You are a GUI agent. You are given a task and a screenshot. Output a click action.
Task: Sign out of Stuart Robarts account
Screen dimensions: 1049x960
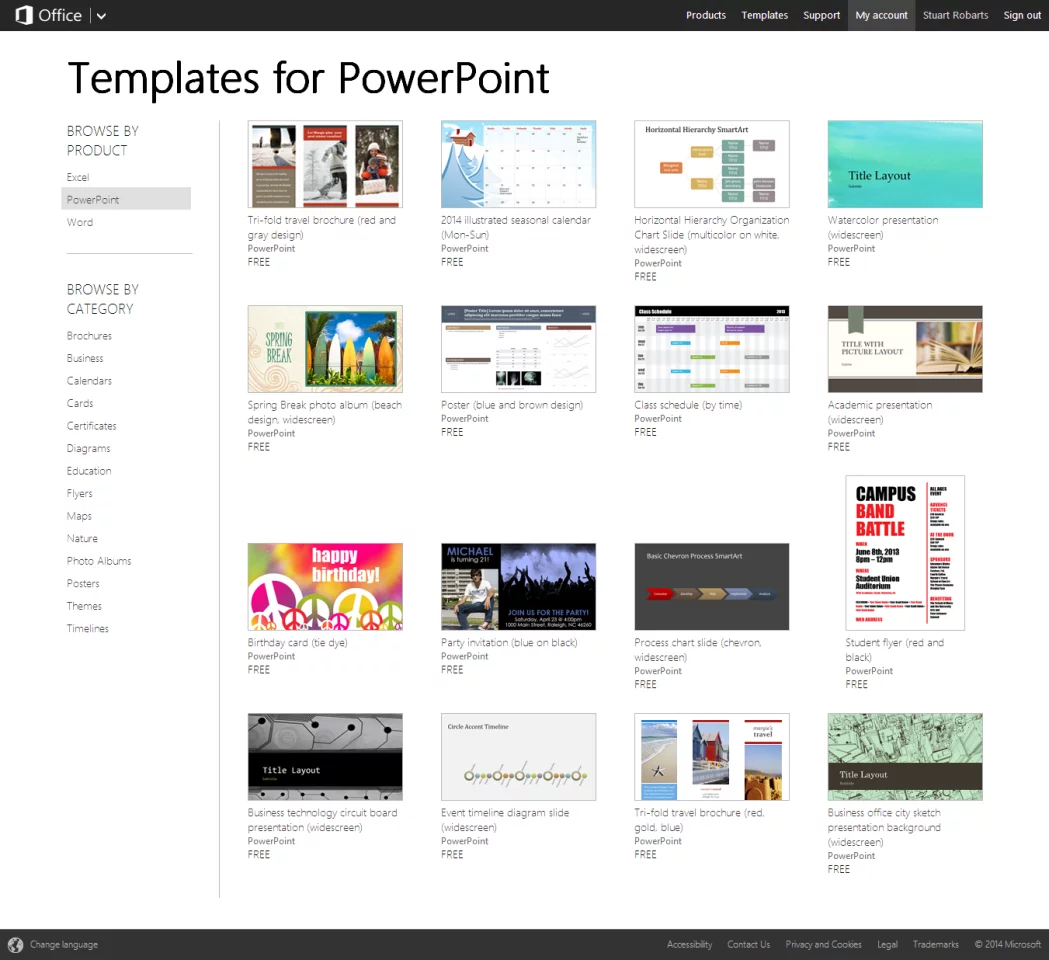[x=1021, y=15]
